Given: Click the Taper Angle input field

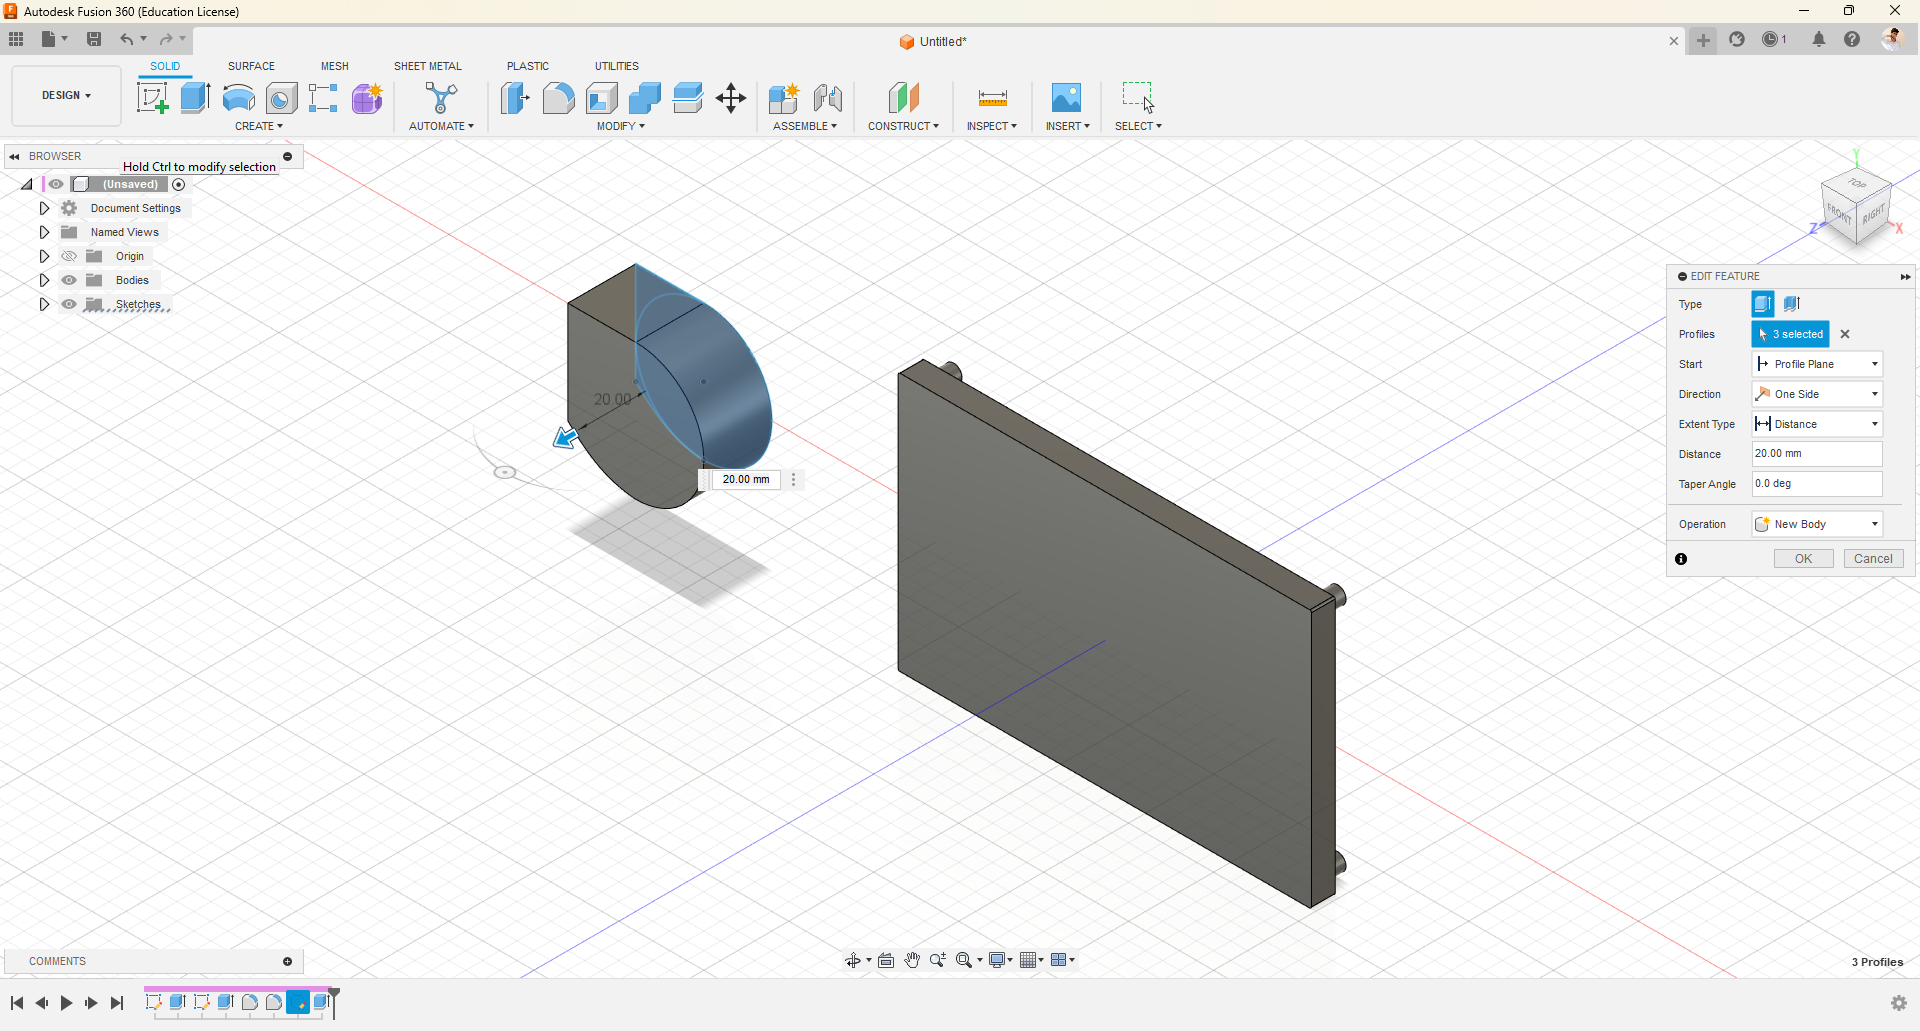Looking at the screenshot, I should coord(1817,484).
